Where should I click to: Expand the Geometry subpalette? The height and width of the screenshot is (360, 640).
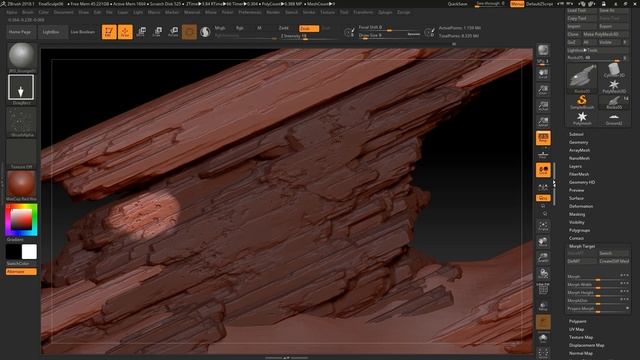(578, 142)
